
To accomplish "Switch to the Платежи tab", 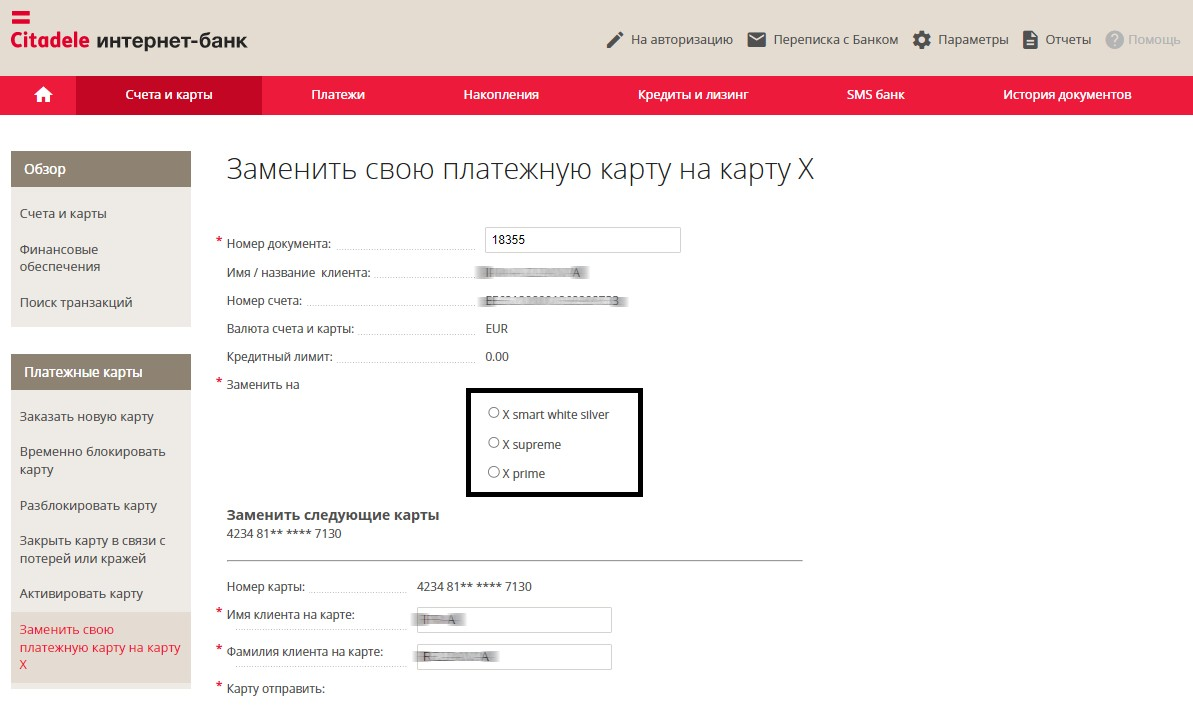I will [x=338, y=95].
